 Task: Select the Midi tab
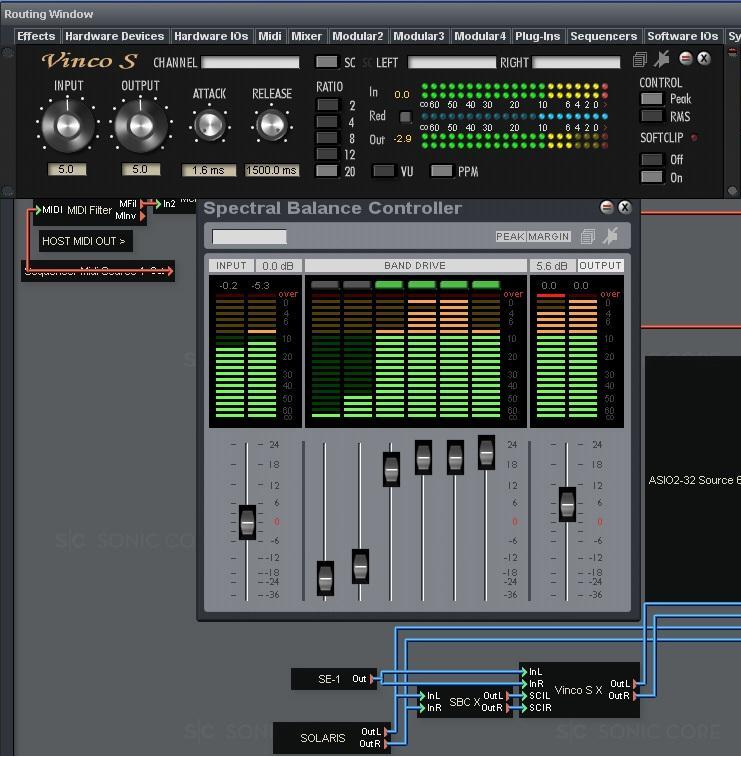click(x=269, y=36)
